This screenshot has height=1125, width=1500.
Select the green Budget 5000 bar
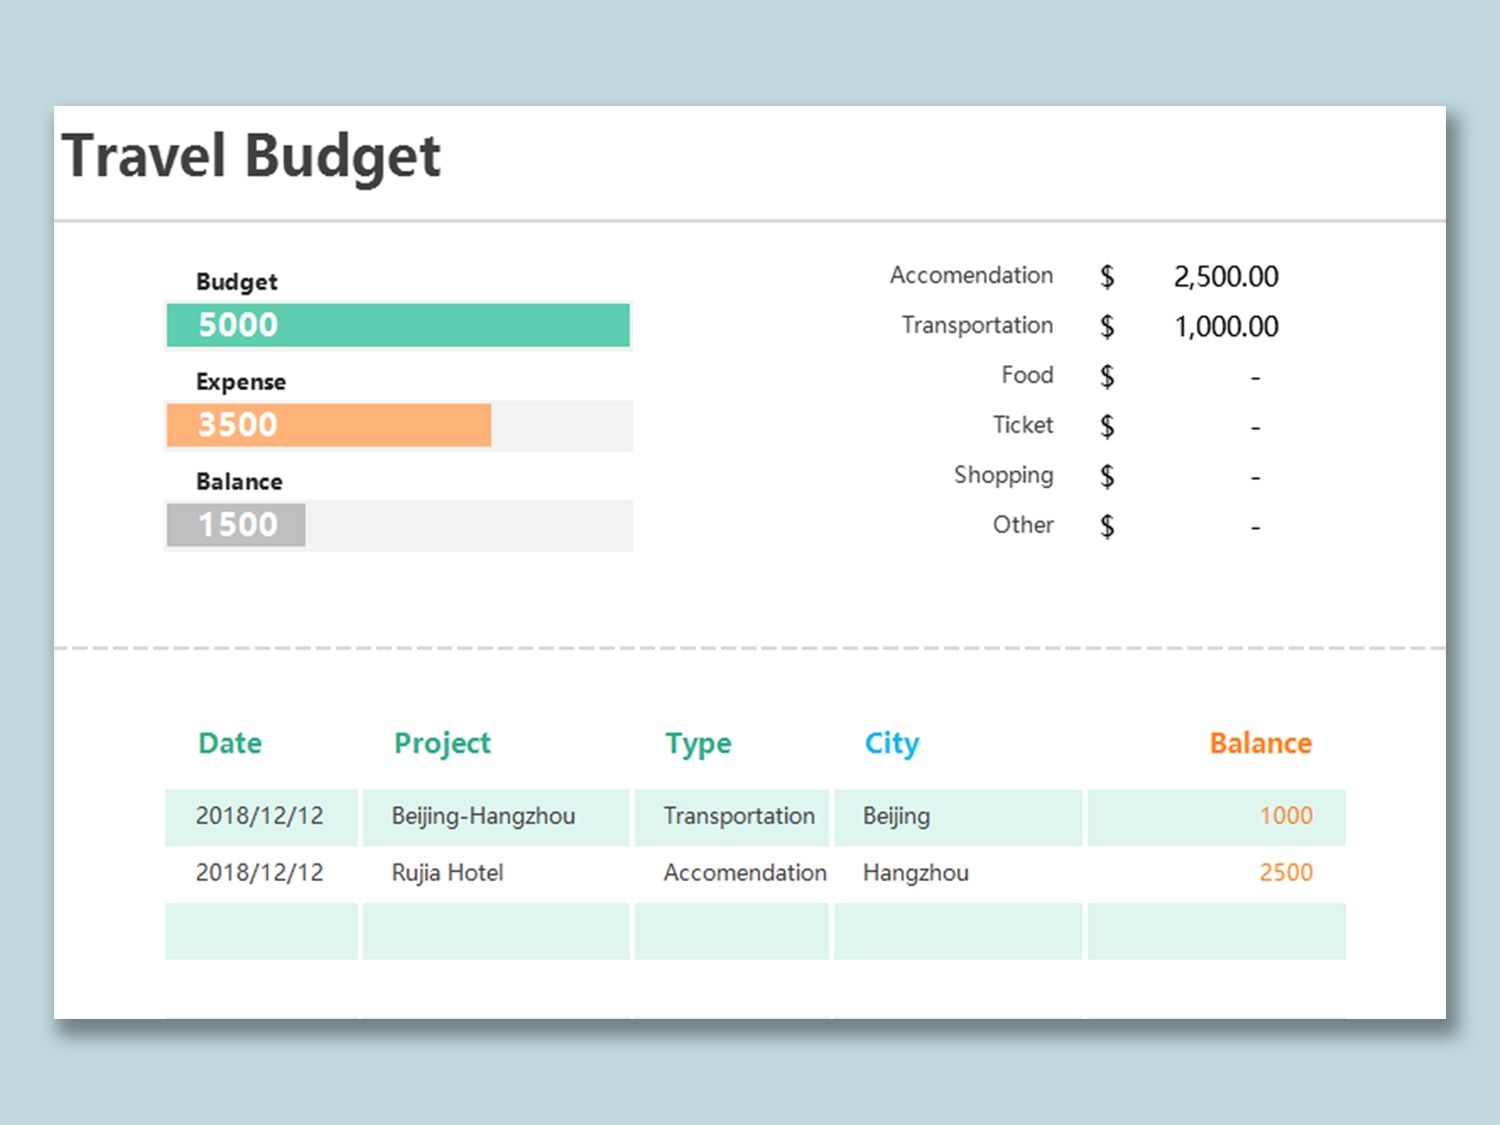(x=398, y=326)
